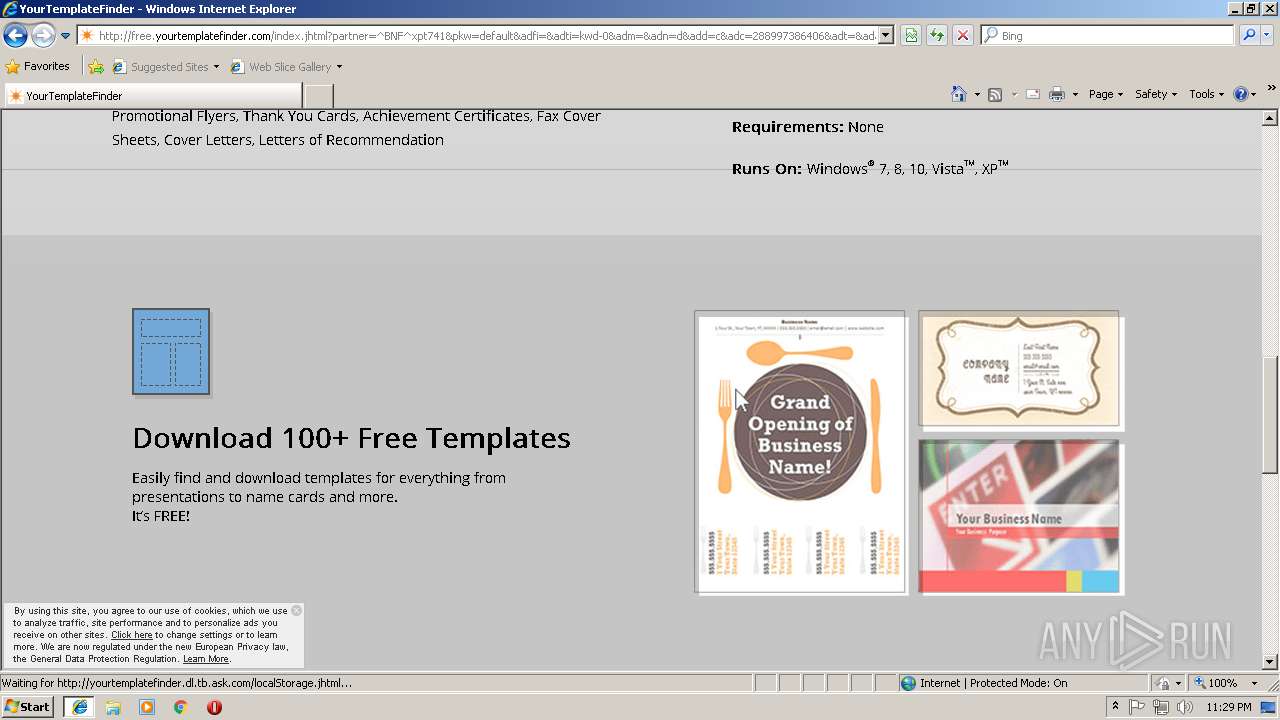Viewport: 1280px width, 720px height.
Task: Expand the Print dropdown arrow
Action: [x=1075, y=94]
